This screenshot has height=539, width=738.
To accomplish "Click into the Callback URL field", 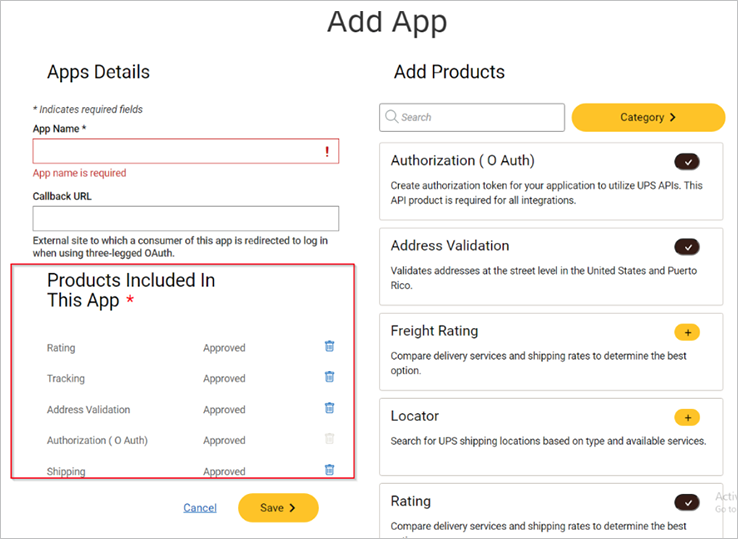I will (x=186, y=218).
